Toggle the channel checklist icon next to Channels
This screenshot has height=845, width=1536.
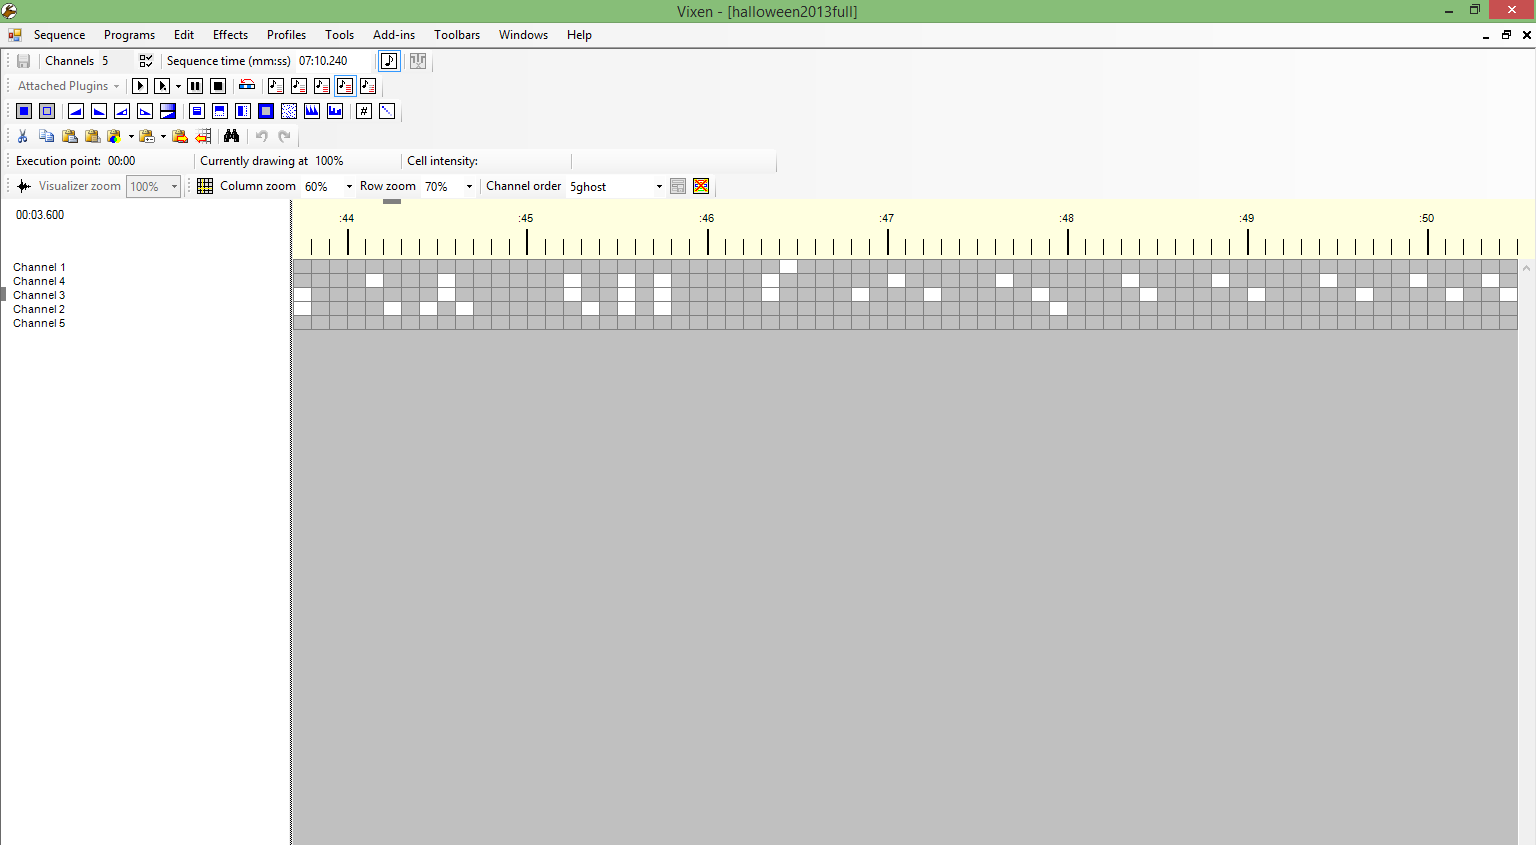[x=146, y=61]
